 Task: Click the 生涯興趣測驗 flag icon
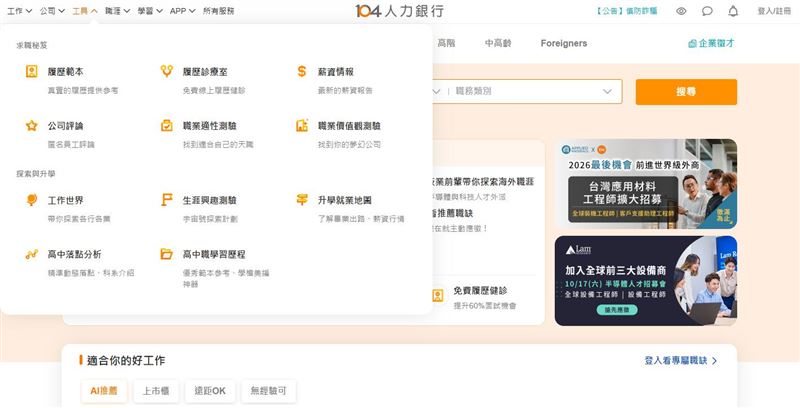[166, 200]
